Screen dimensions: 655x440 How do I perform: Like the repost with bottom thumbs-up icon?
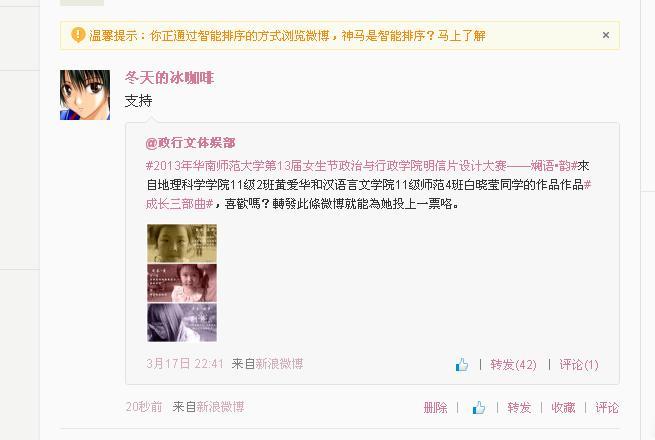point(479,407)
